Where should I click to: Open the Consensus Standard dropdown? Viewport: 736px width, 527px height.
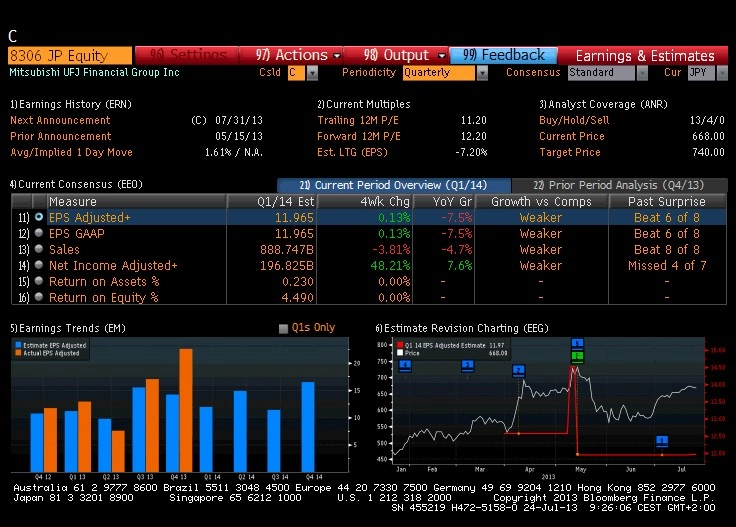[x=642, y=73]
